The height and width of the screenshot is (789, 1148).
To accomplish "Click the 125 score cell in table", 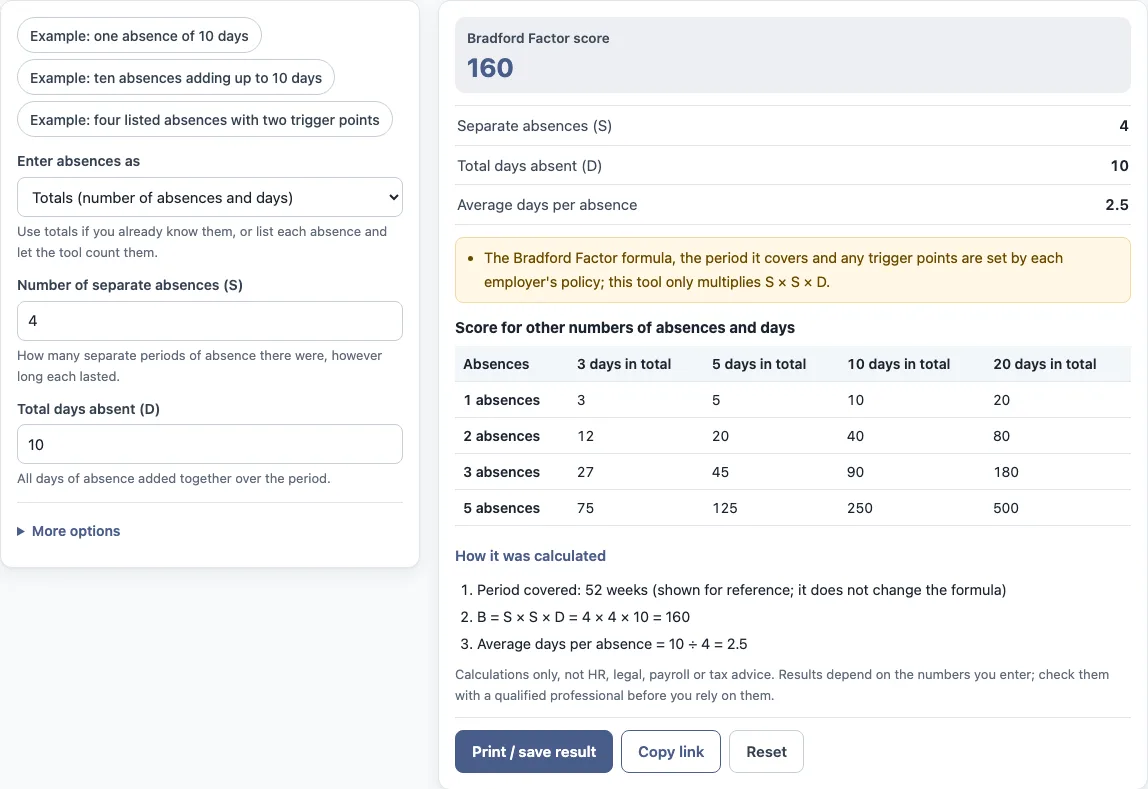I will click(x=725, y=508).
